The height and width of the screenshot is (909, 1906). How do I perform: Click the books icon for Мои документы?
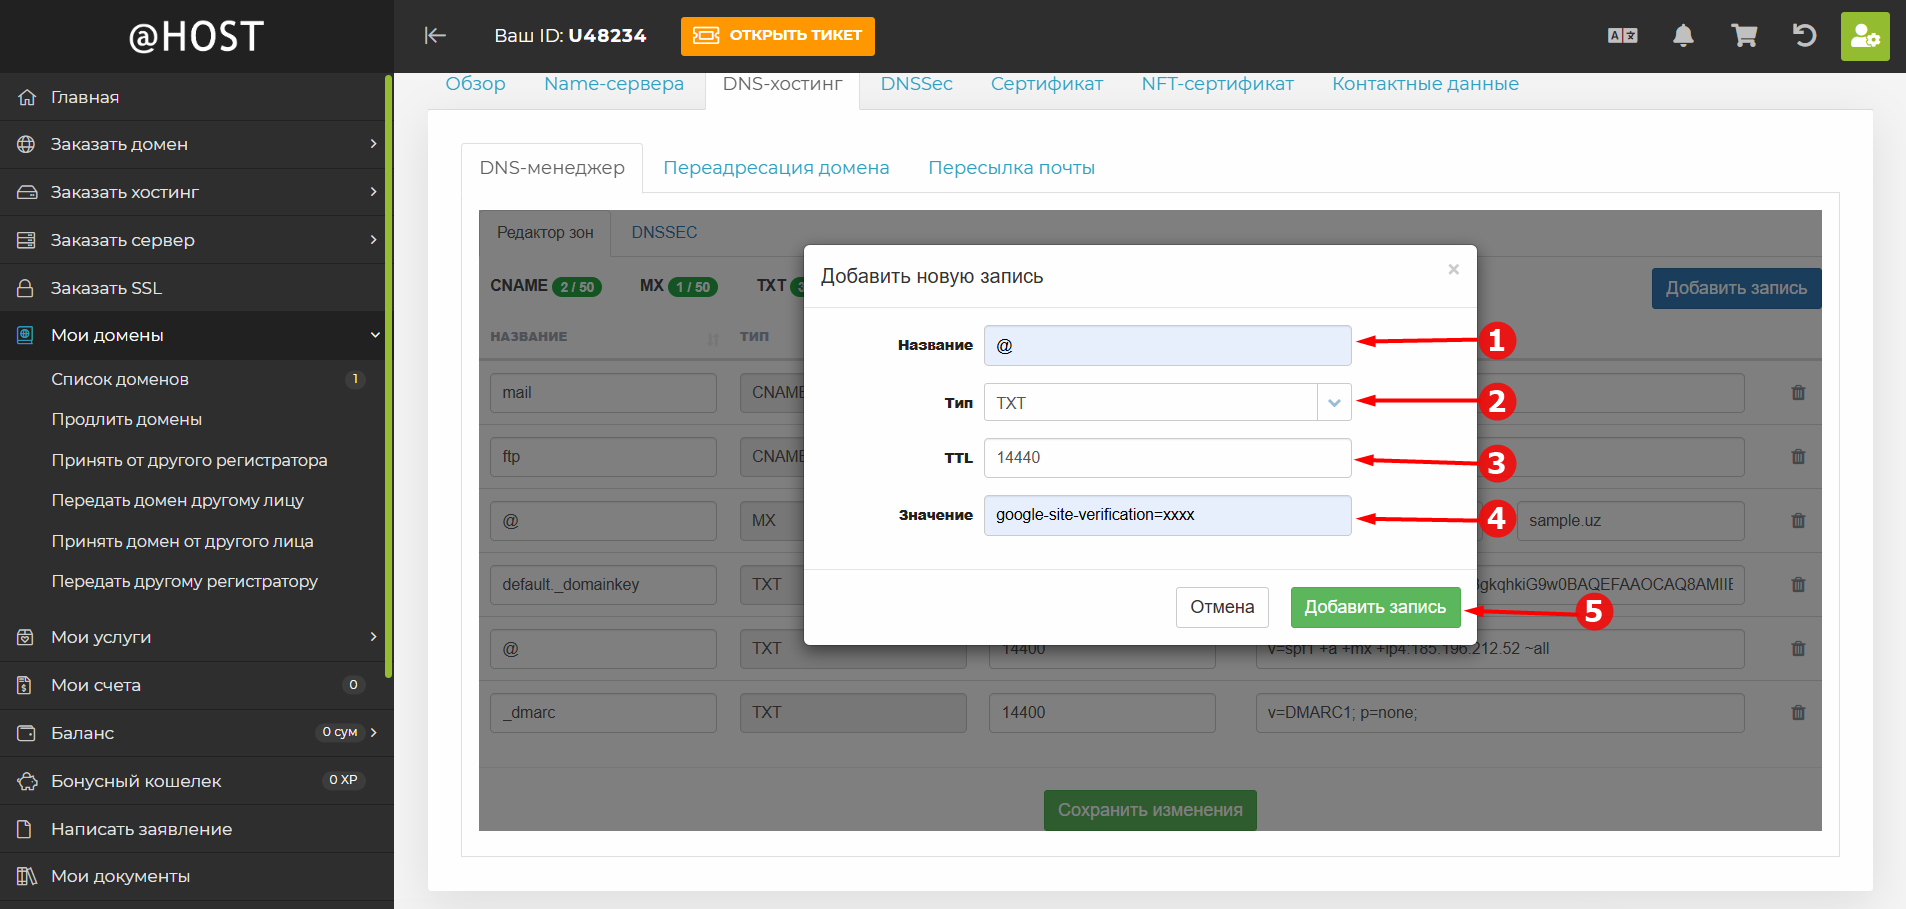[x=27, y=876]
